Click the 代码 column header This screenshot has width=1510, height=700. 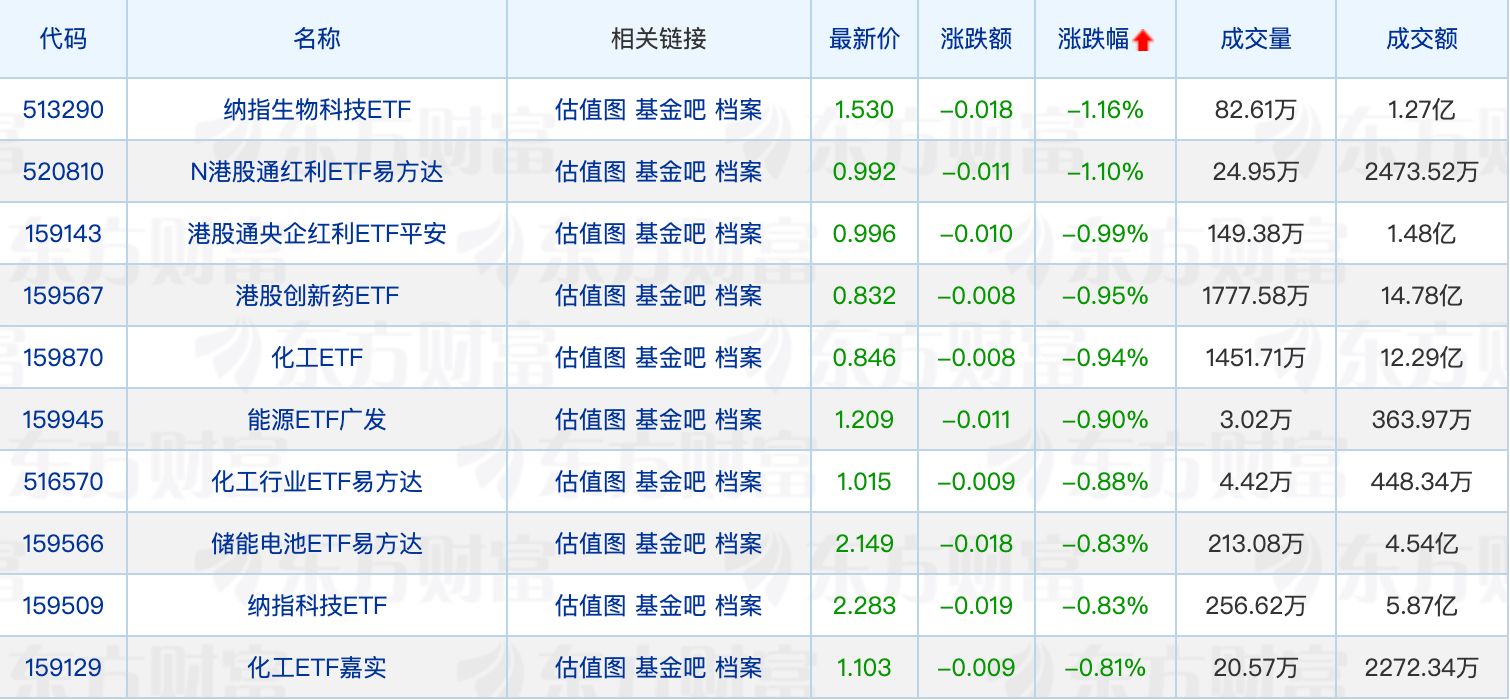[63, 38]
